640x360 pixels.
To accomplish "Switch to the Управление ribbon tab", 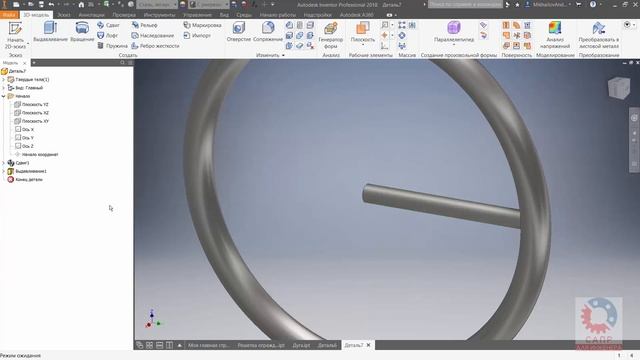I will click(197, 15).
